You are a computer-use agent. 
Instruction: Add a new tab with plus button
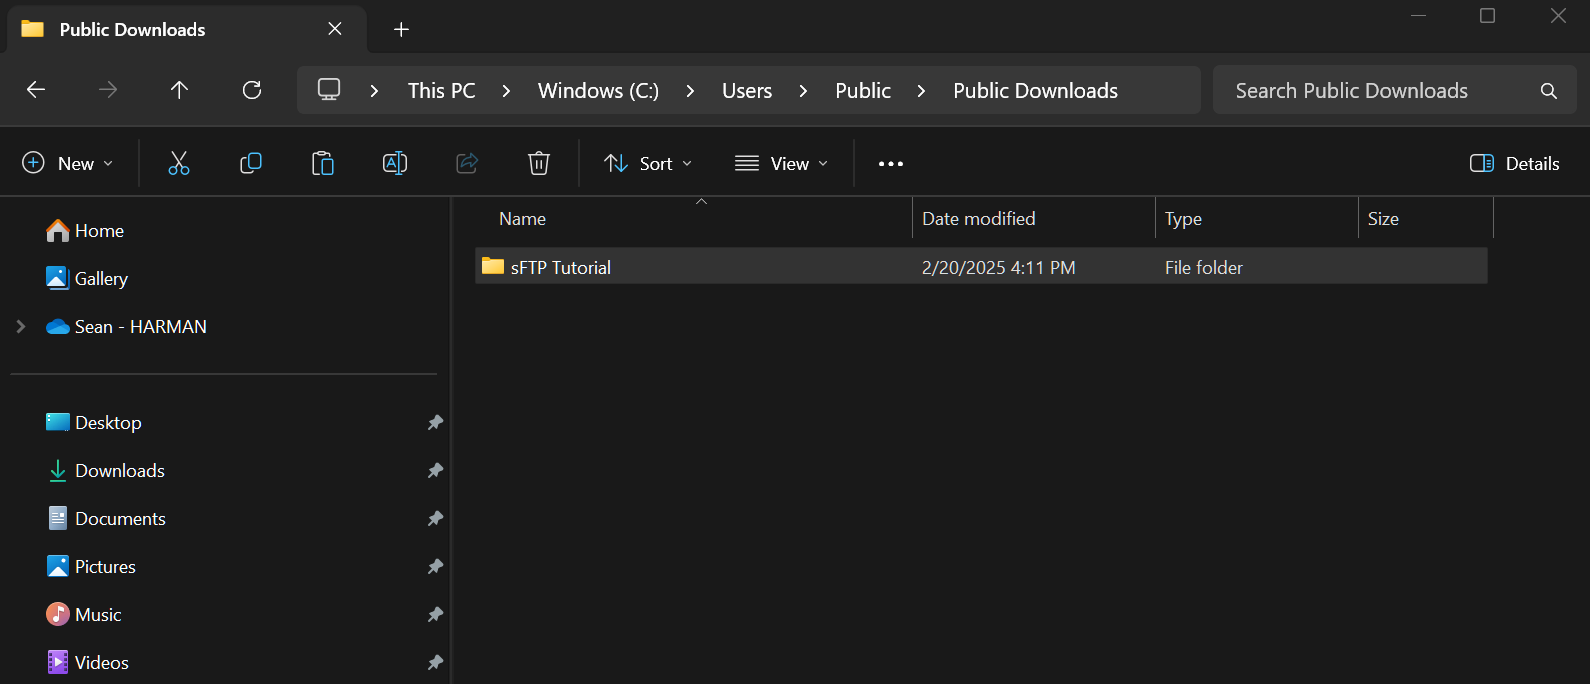[401, 30]
